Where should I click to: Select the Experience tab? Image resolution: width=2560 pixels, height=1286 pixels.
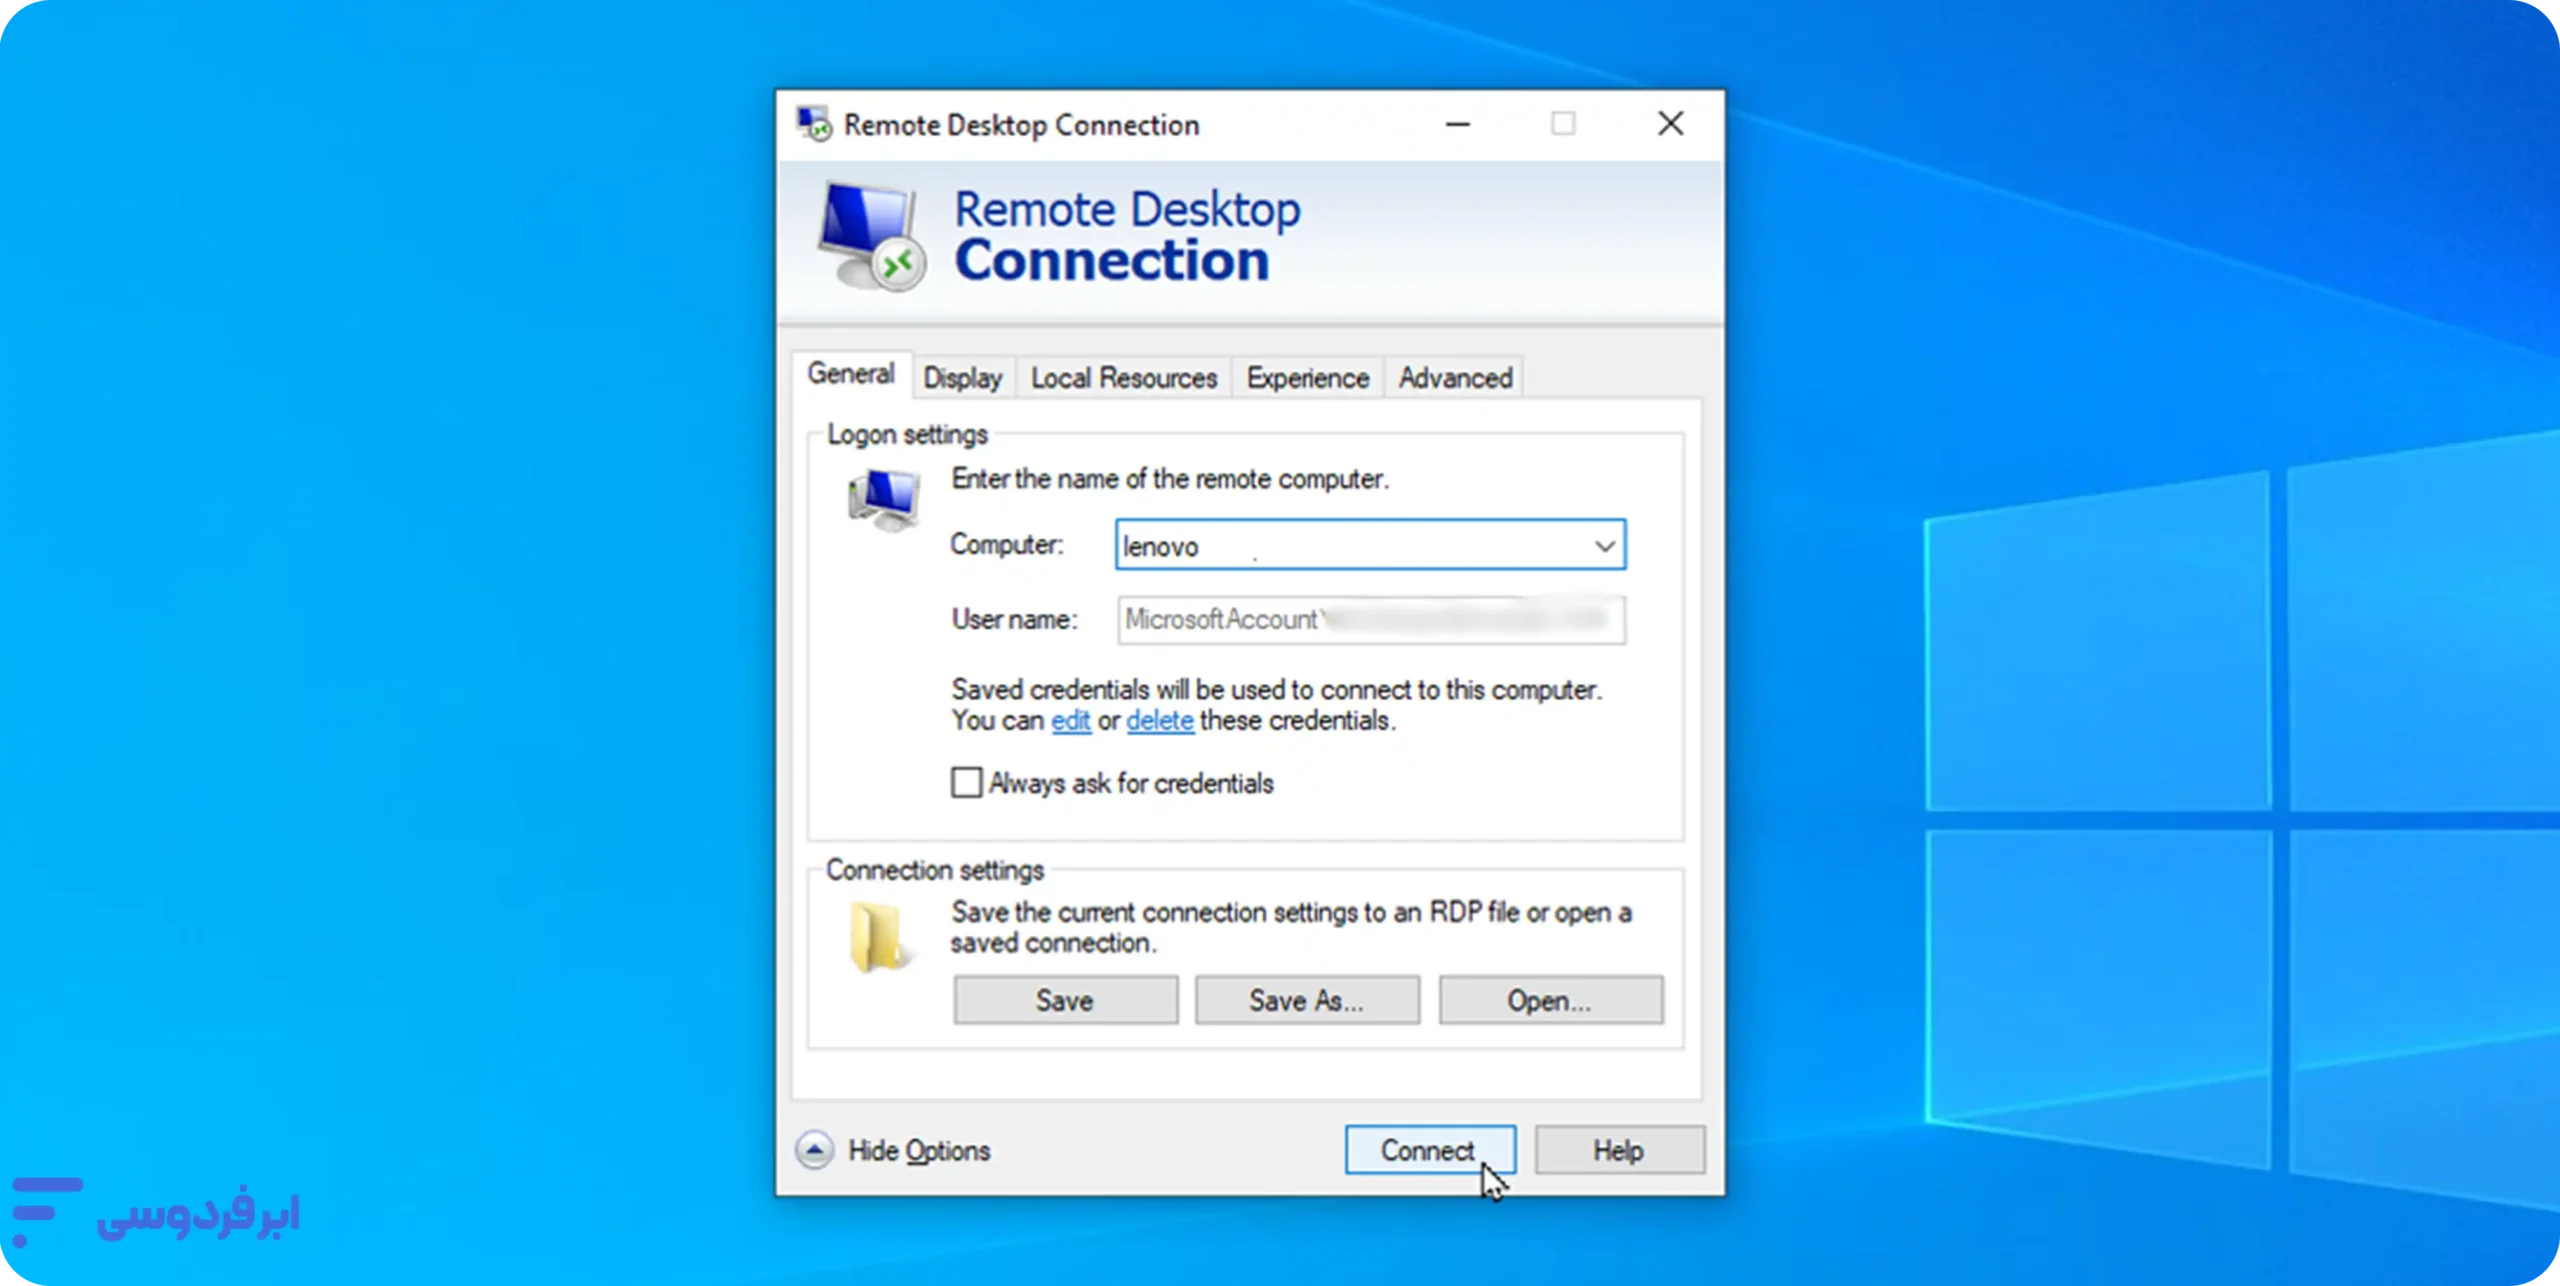1307,378
